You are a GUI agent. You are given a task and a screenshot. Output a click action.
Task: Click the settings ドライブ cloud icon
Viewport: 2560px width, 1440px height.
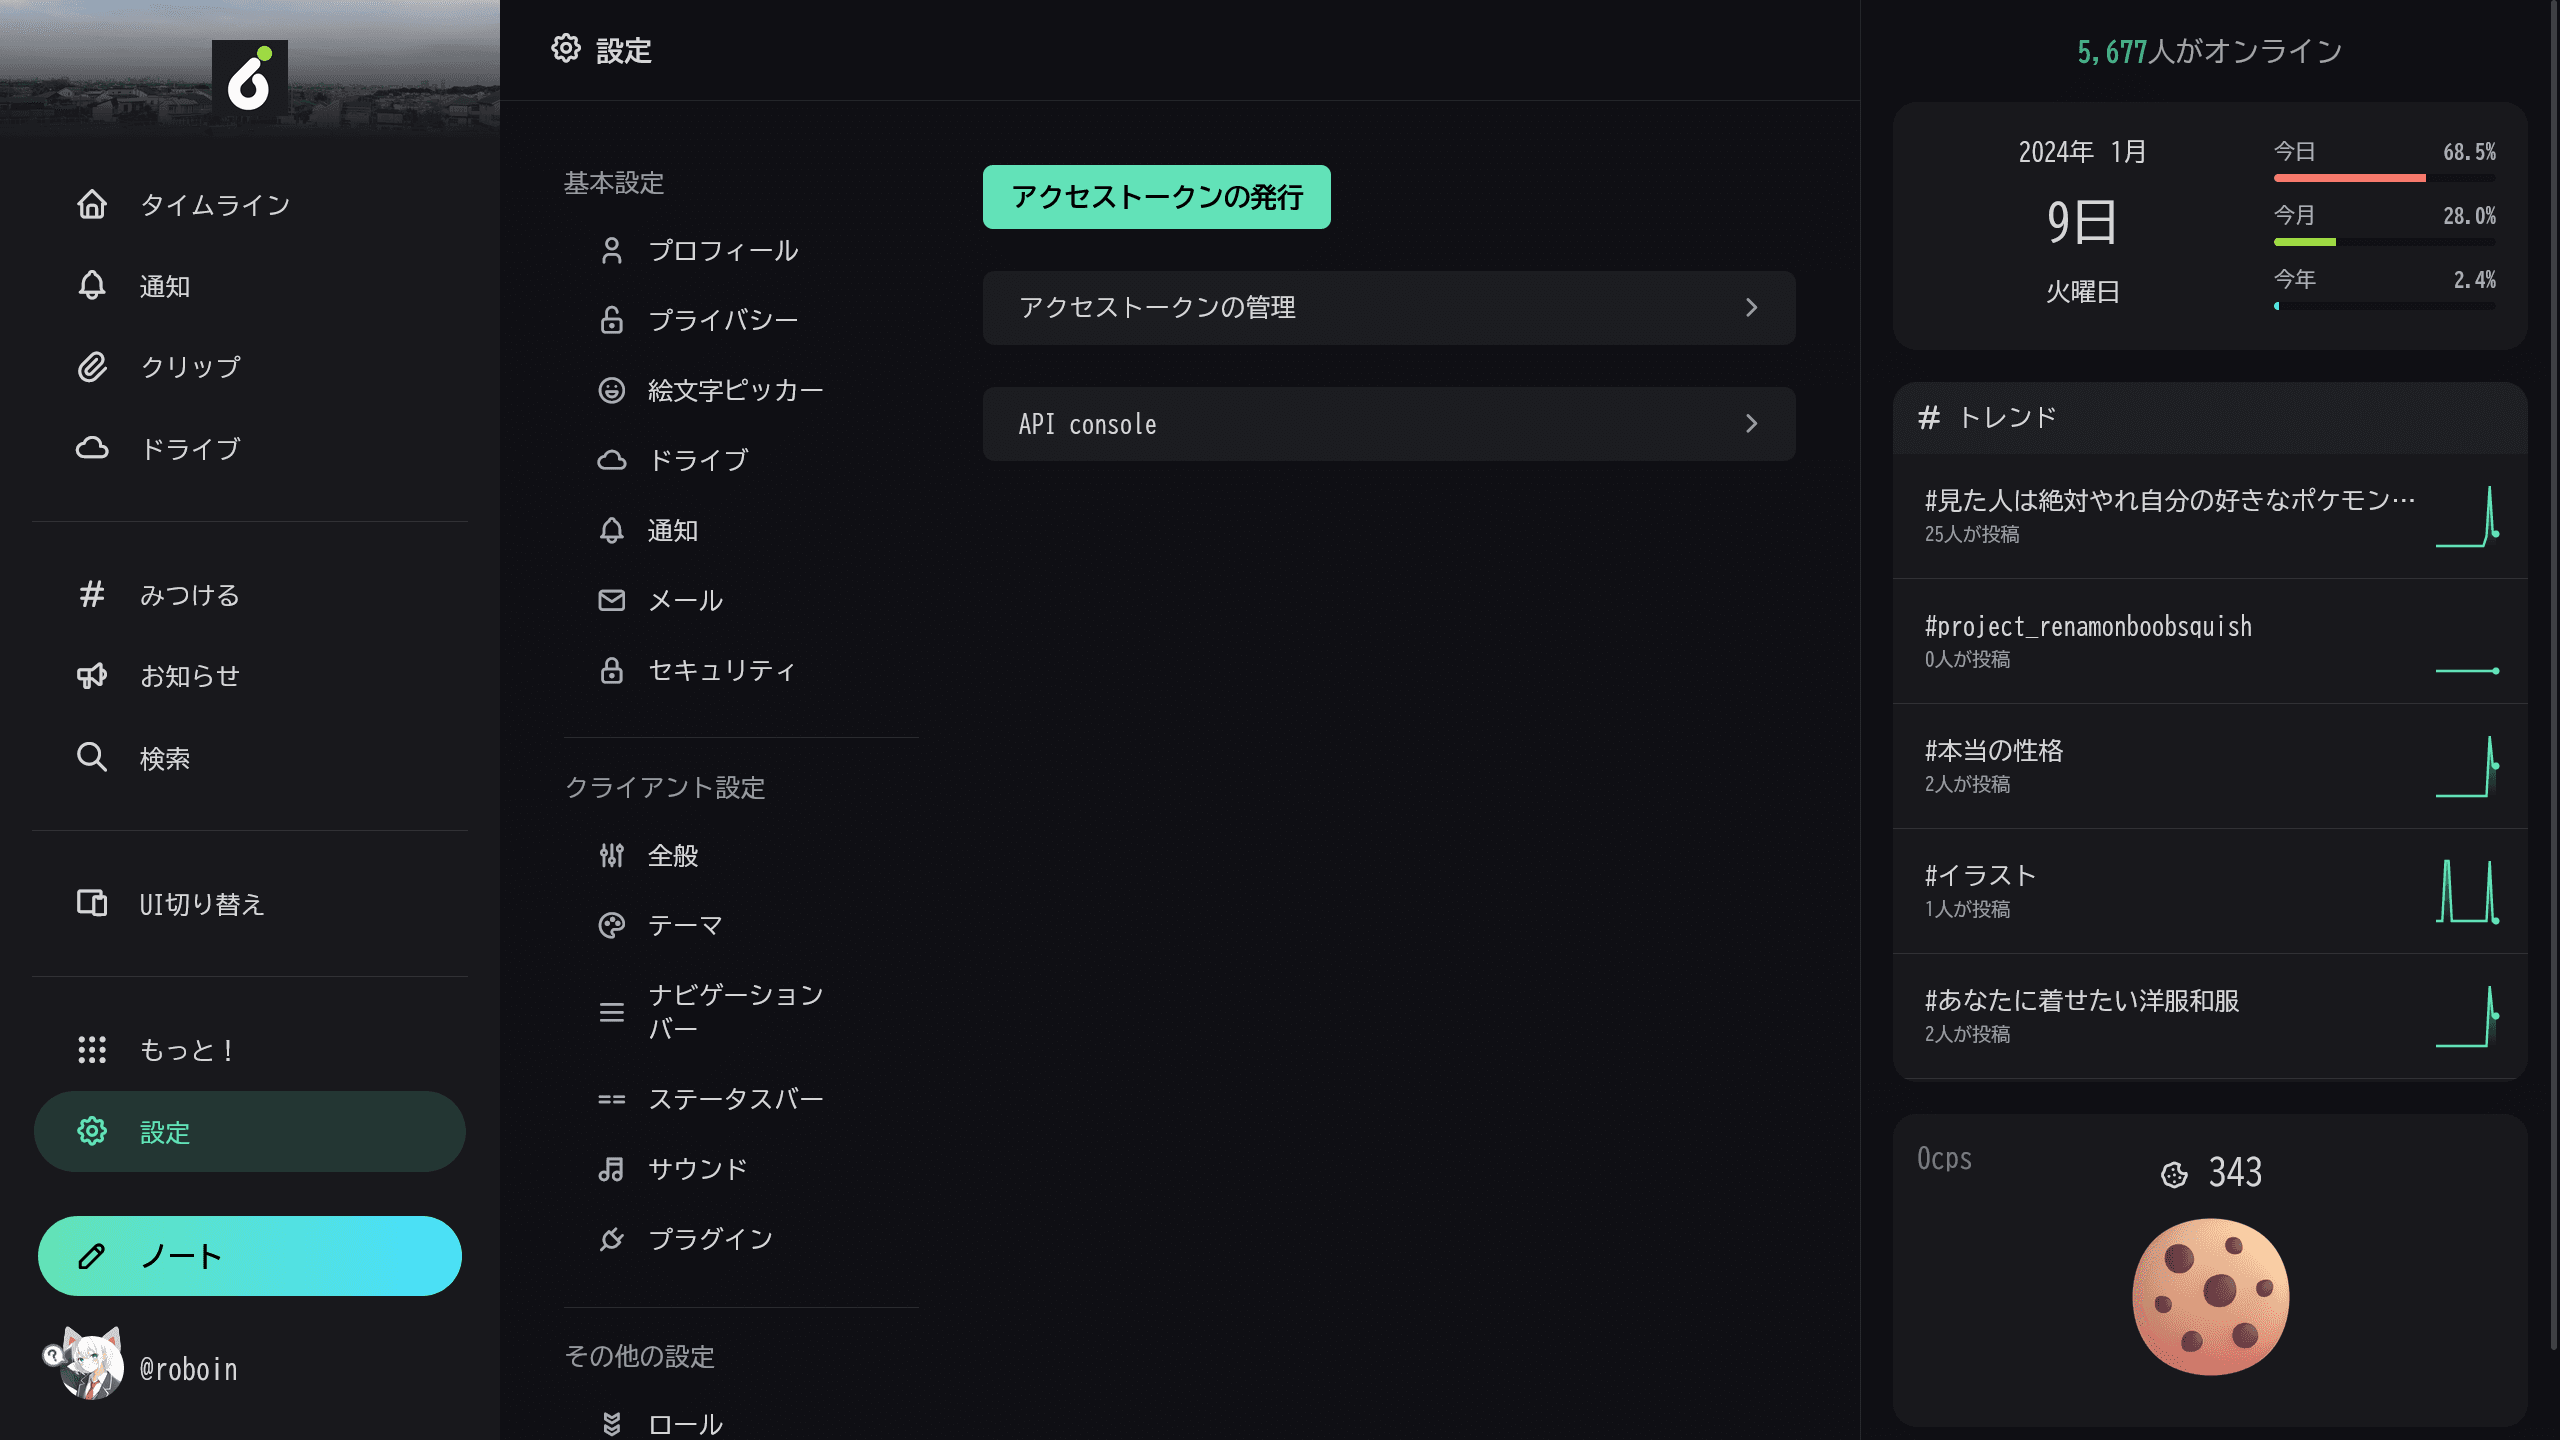(x=611, y=460)
